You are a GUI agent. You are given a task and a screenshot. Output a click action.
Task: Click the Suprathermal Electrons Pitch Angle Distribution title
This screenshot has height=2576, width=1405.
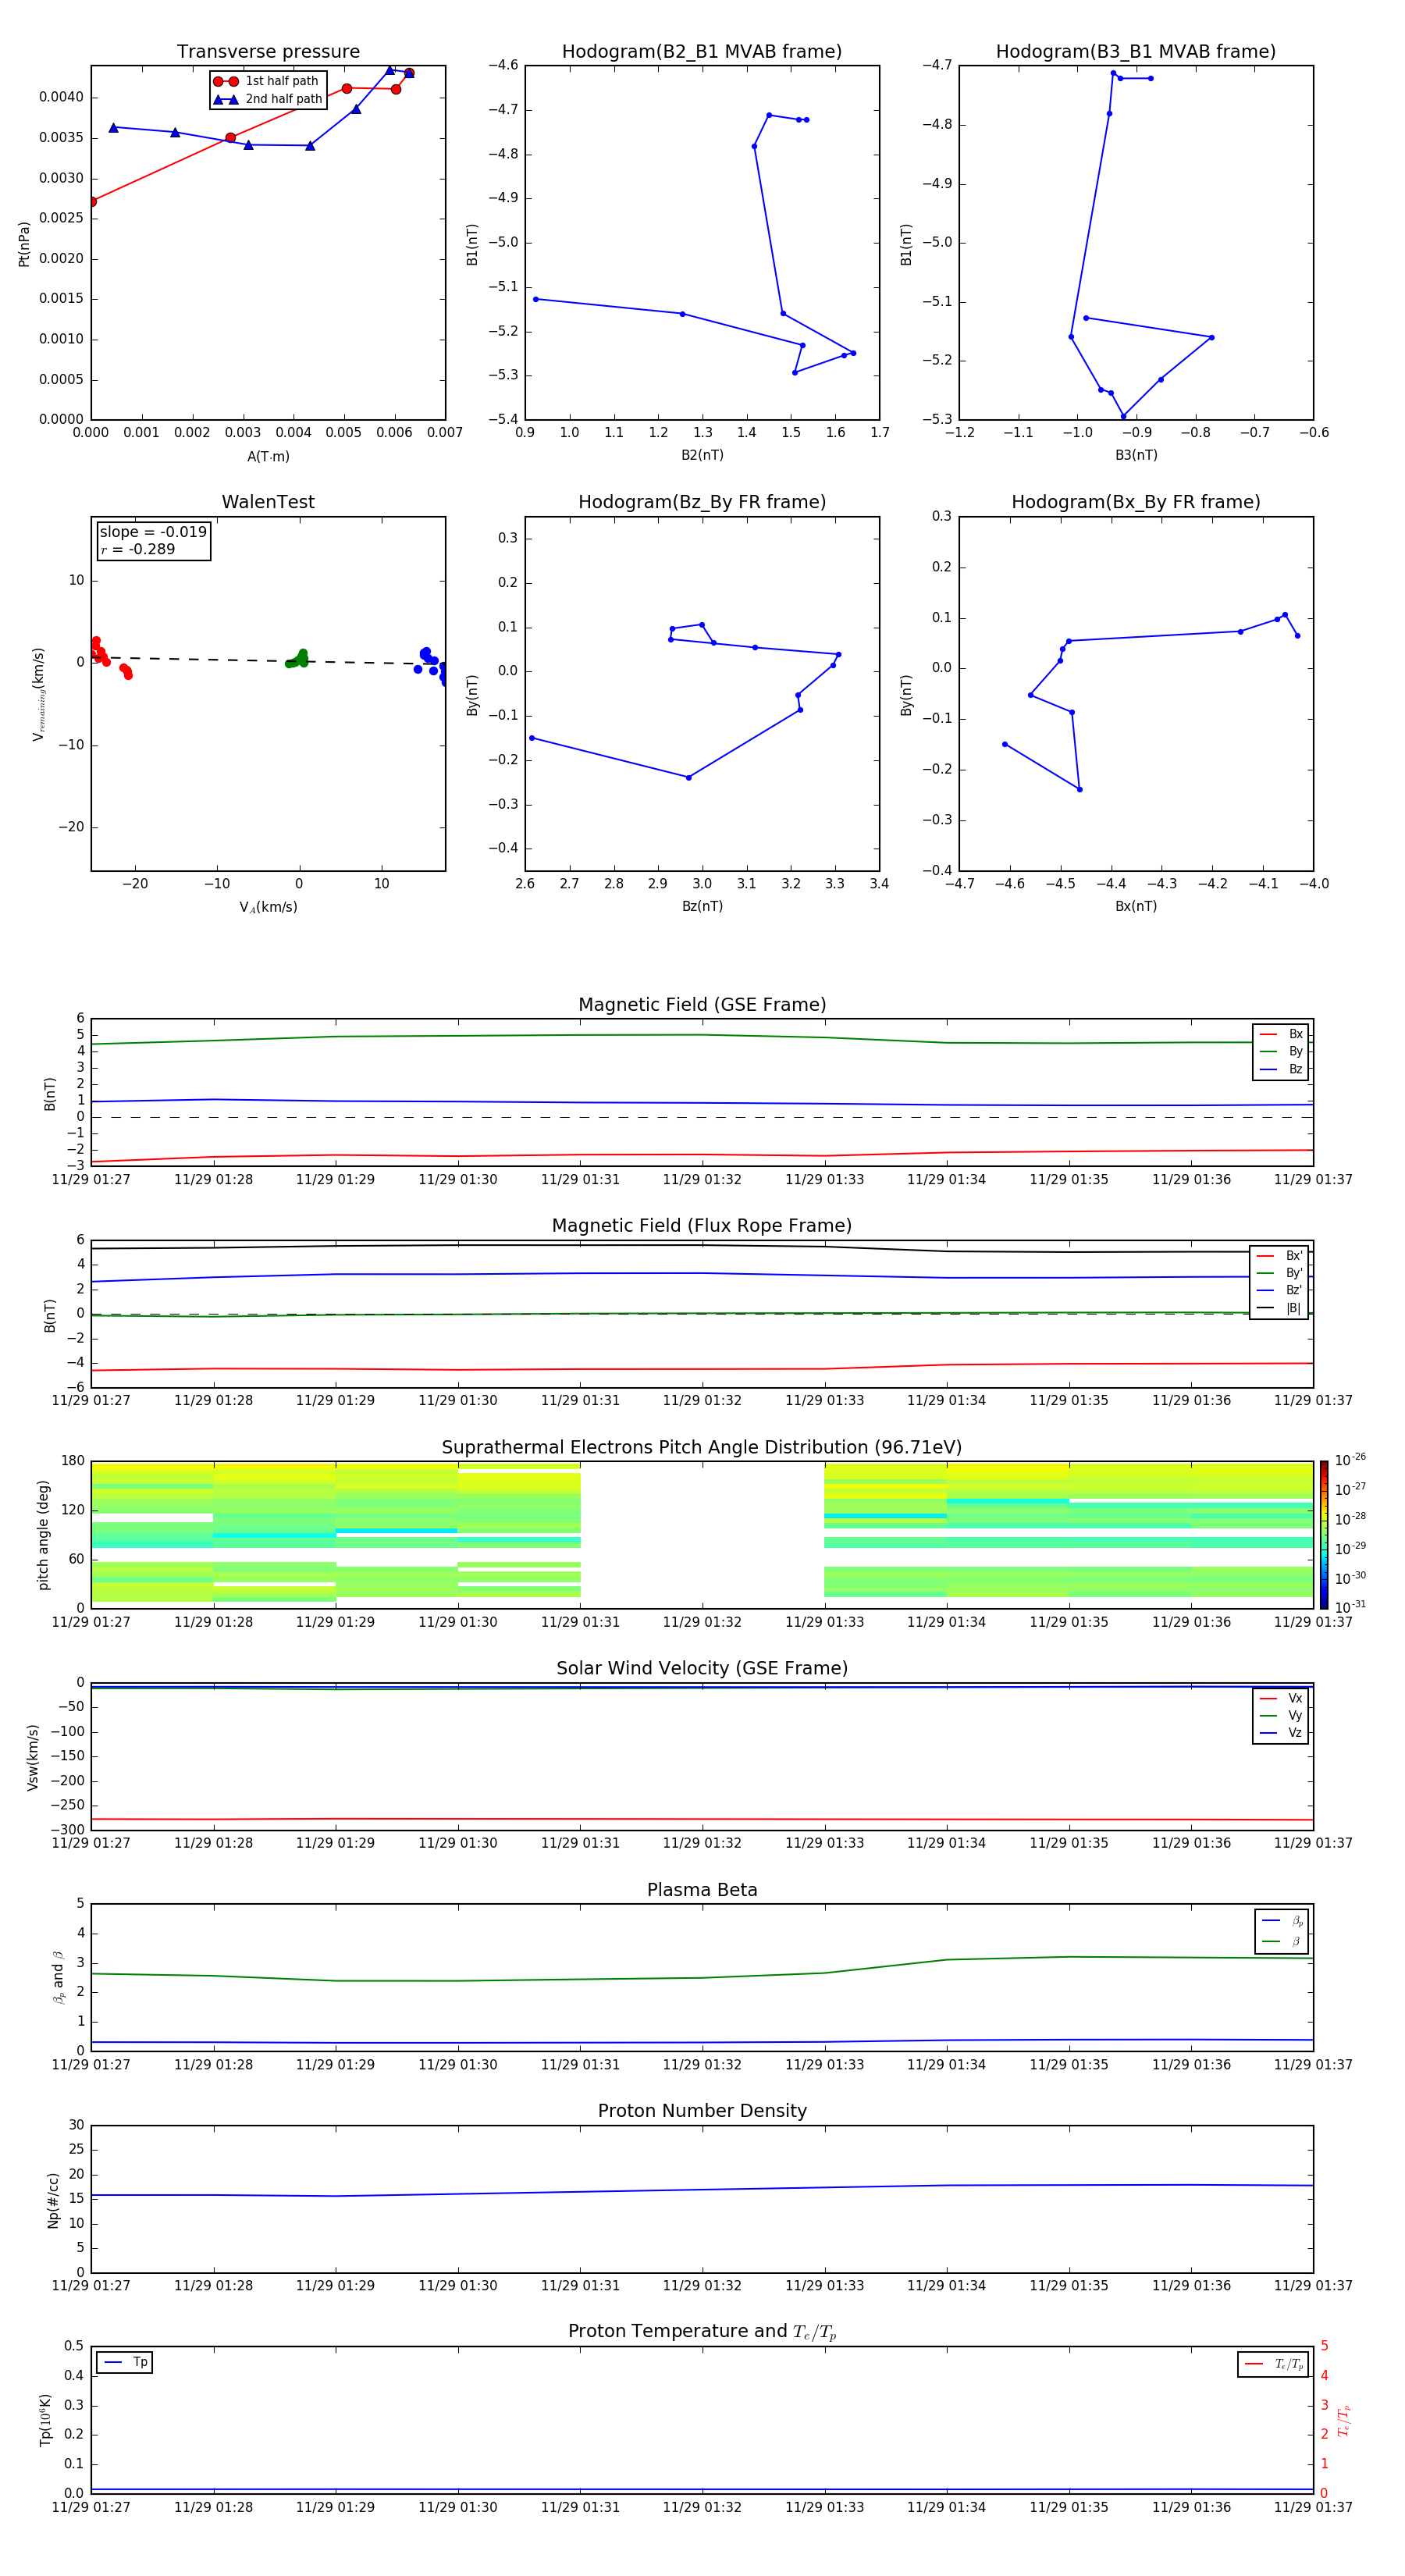coord(702,1447)
